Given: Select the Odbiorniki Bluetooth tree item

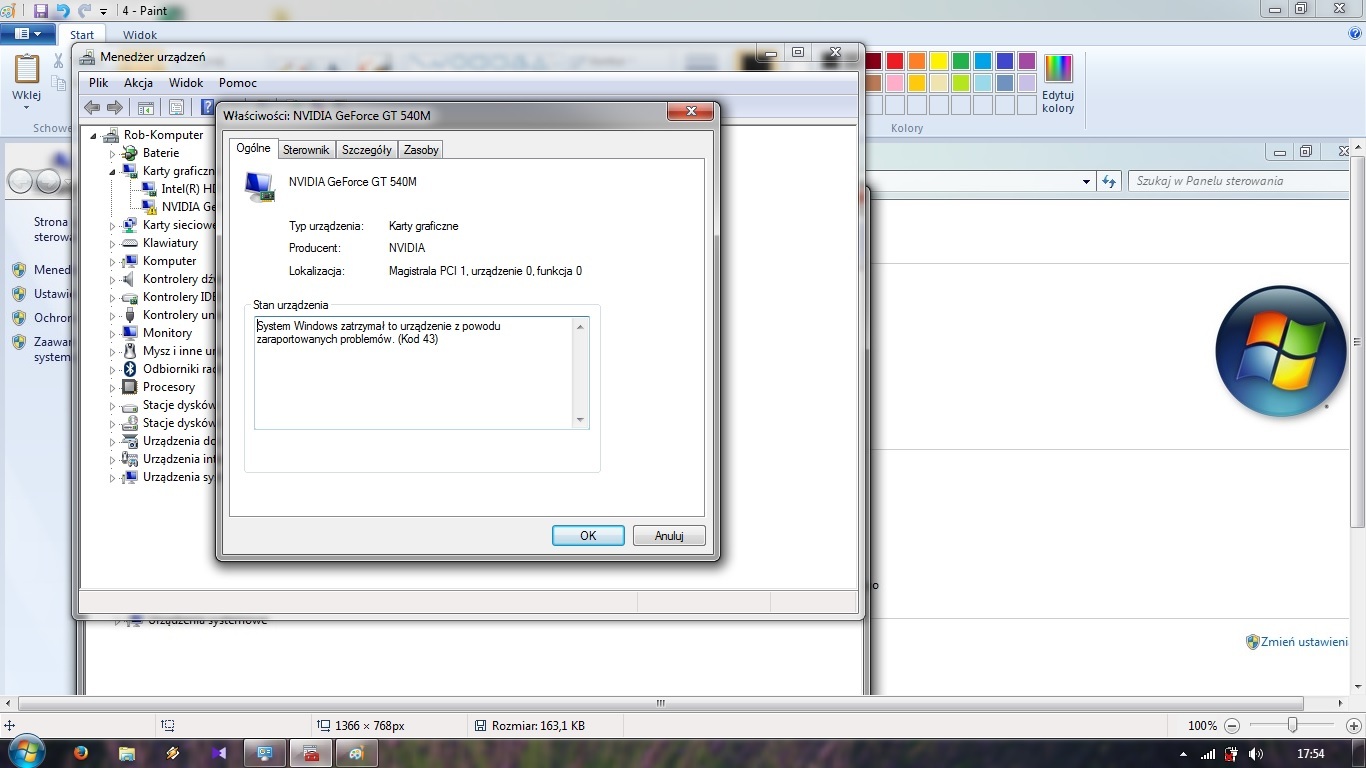Looking at the screenshot, I should (x=170, y=369).
